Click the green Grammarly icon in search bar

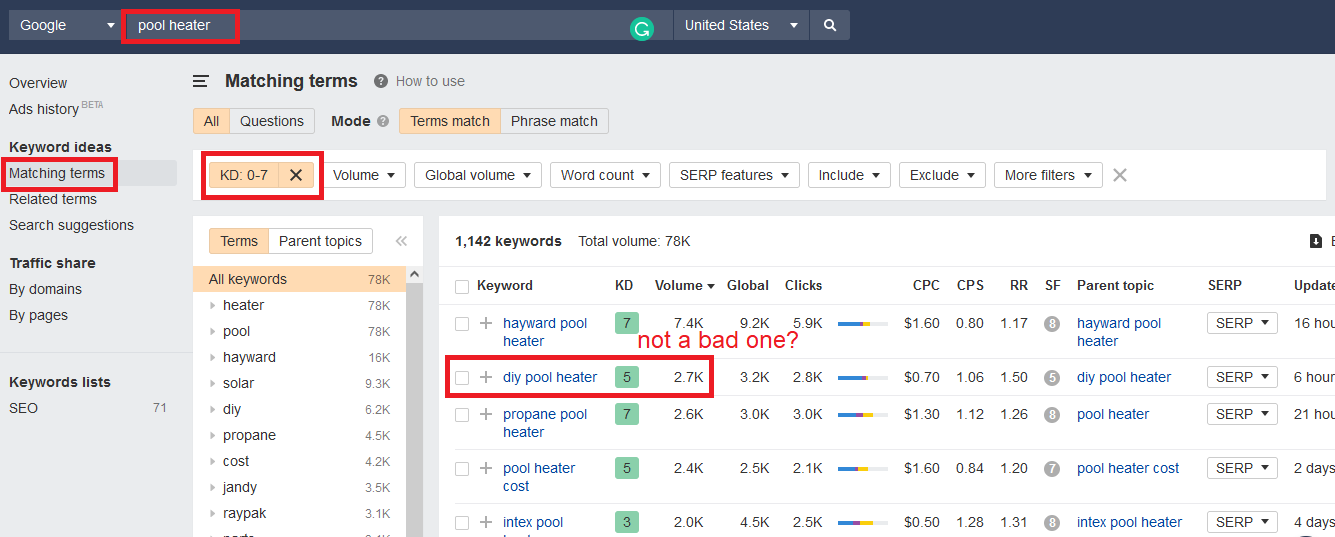641,30
